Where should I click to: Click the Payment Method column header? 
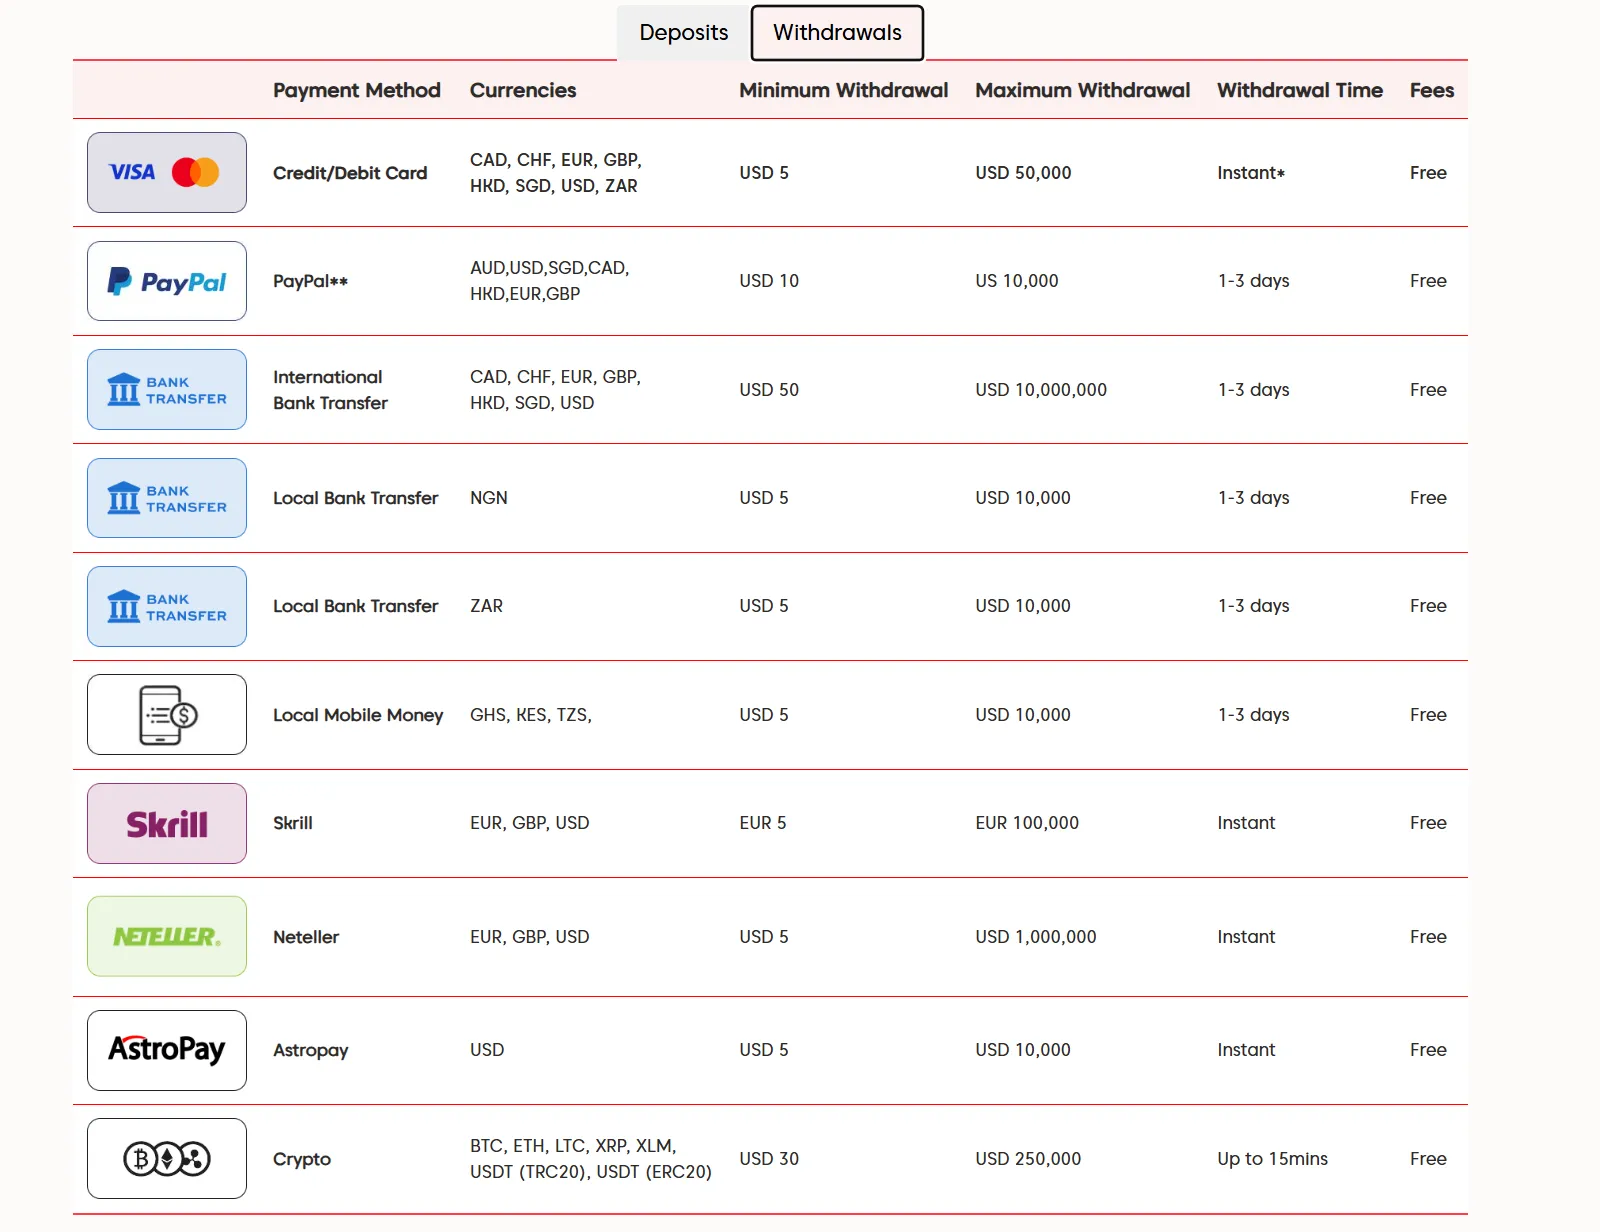point(357,90)
